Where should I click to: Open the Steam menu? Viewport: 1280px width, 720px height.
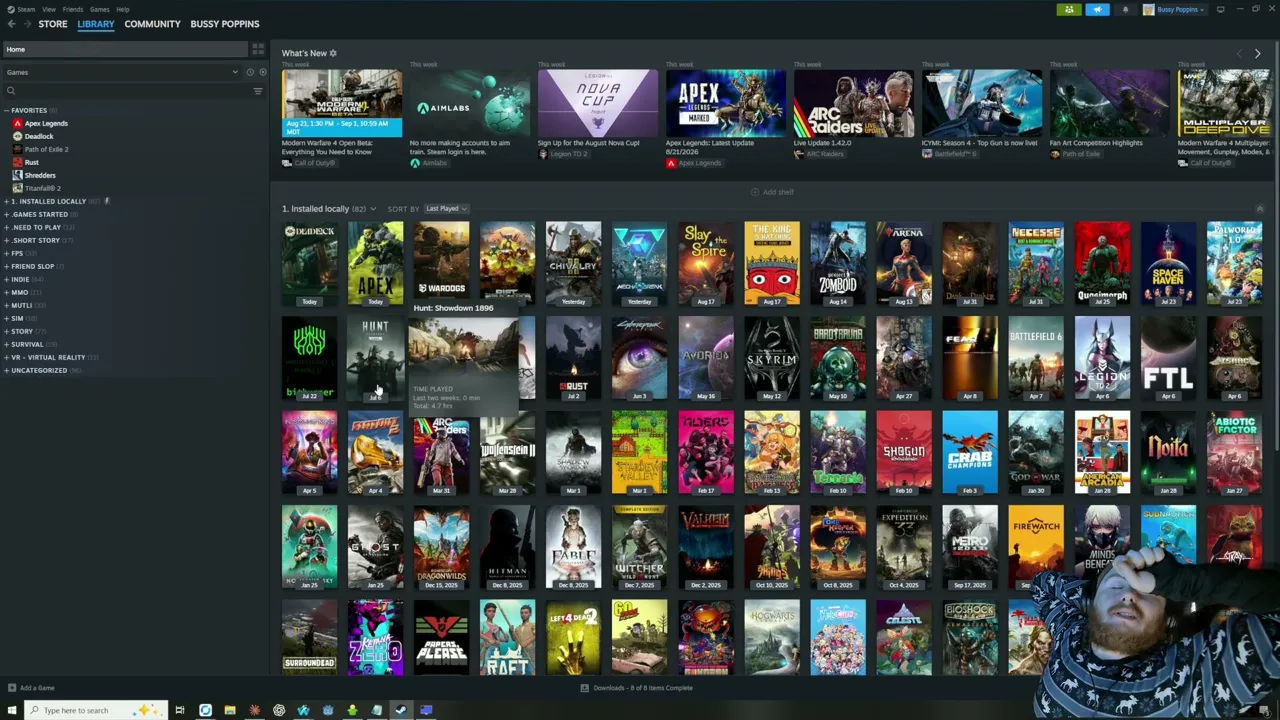[26, 9]
